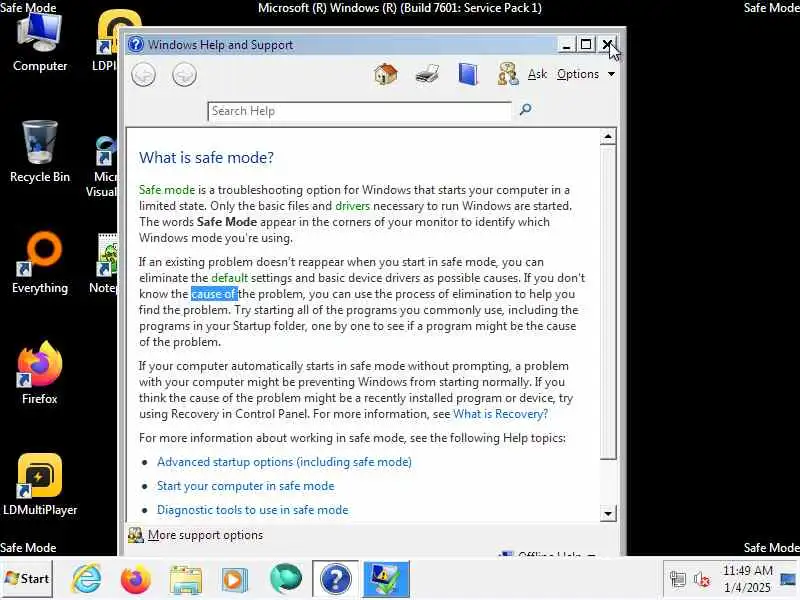Go forward in Help navigation
Screen dimensions: 800x600
[x=184, y=75]
